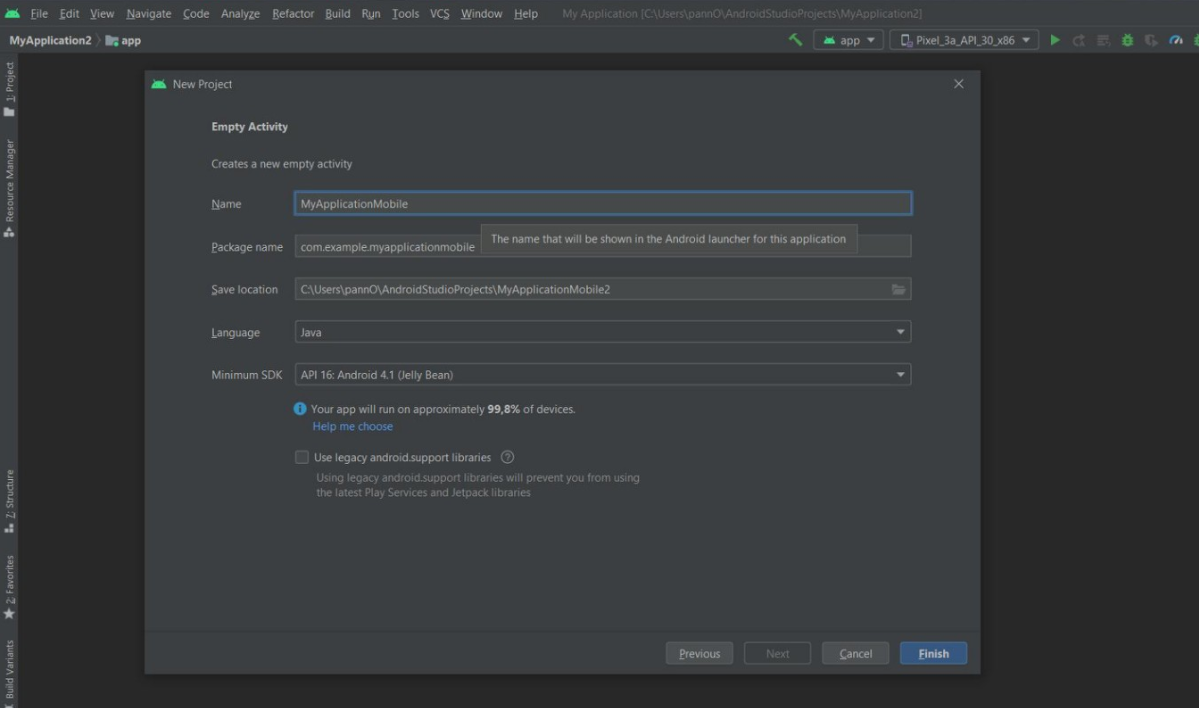Open the Edit menu
Viewport: 1199px width, 708px height.
69,13
